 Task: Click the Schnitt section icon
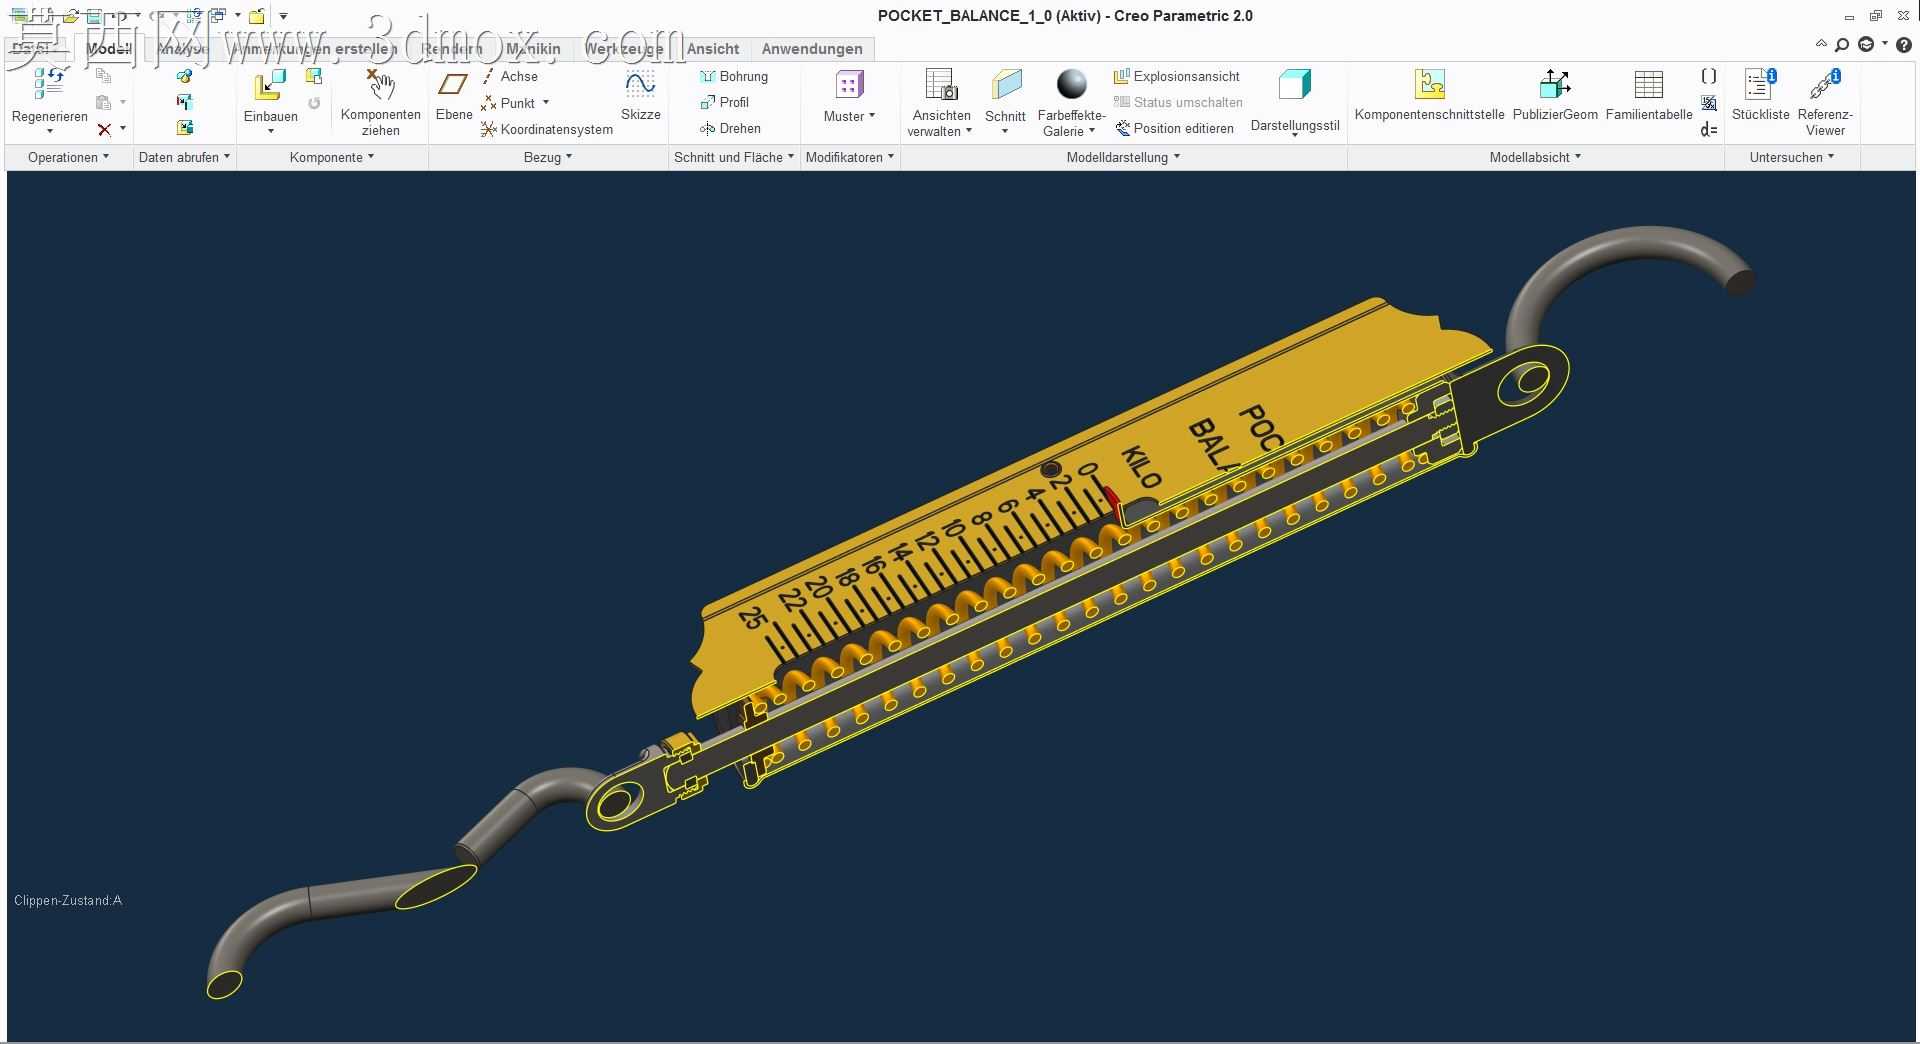click(x=1005, y=85)
